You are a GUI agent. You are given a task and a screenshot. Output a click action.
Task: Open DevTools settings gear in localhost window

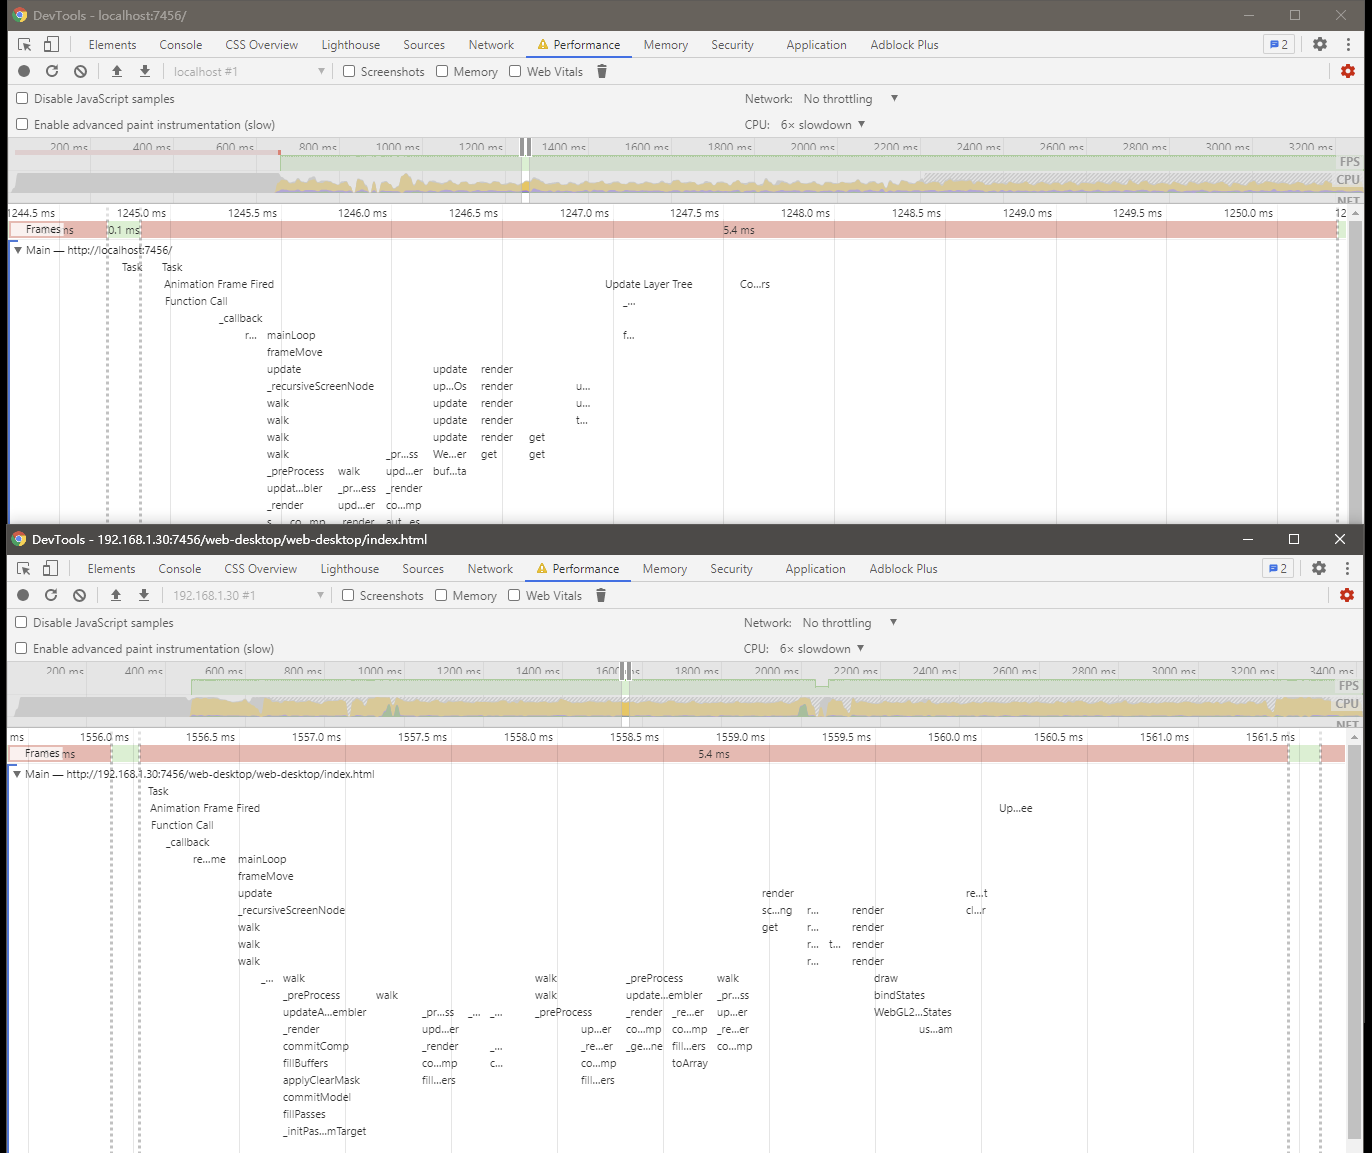click(1320, 44)
